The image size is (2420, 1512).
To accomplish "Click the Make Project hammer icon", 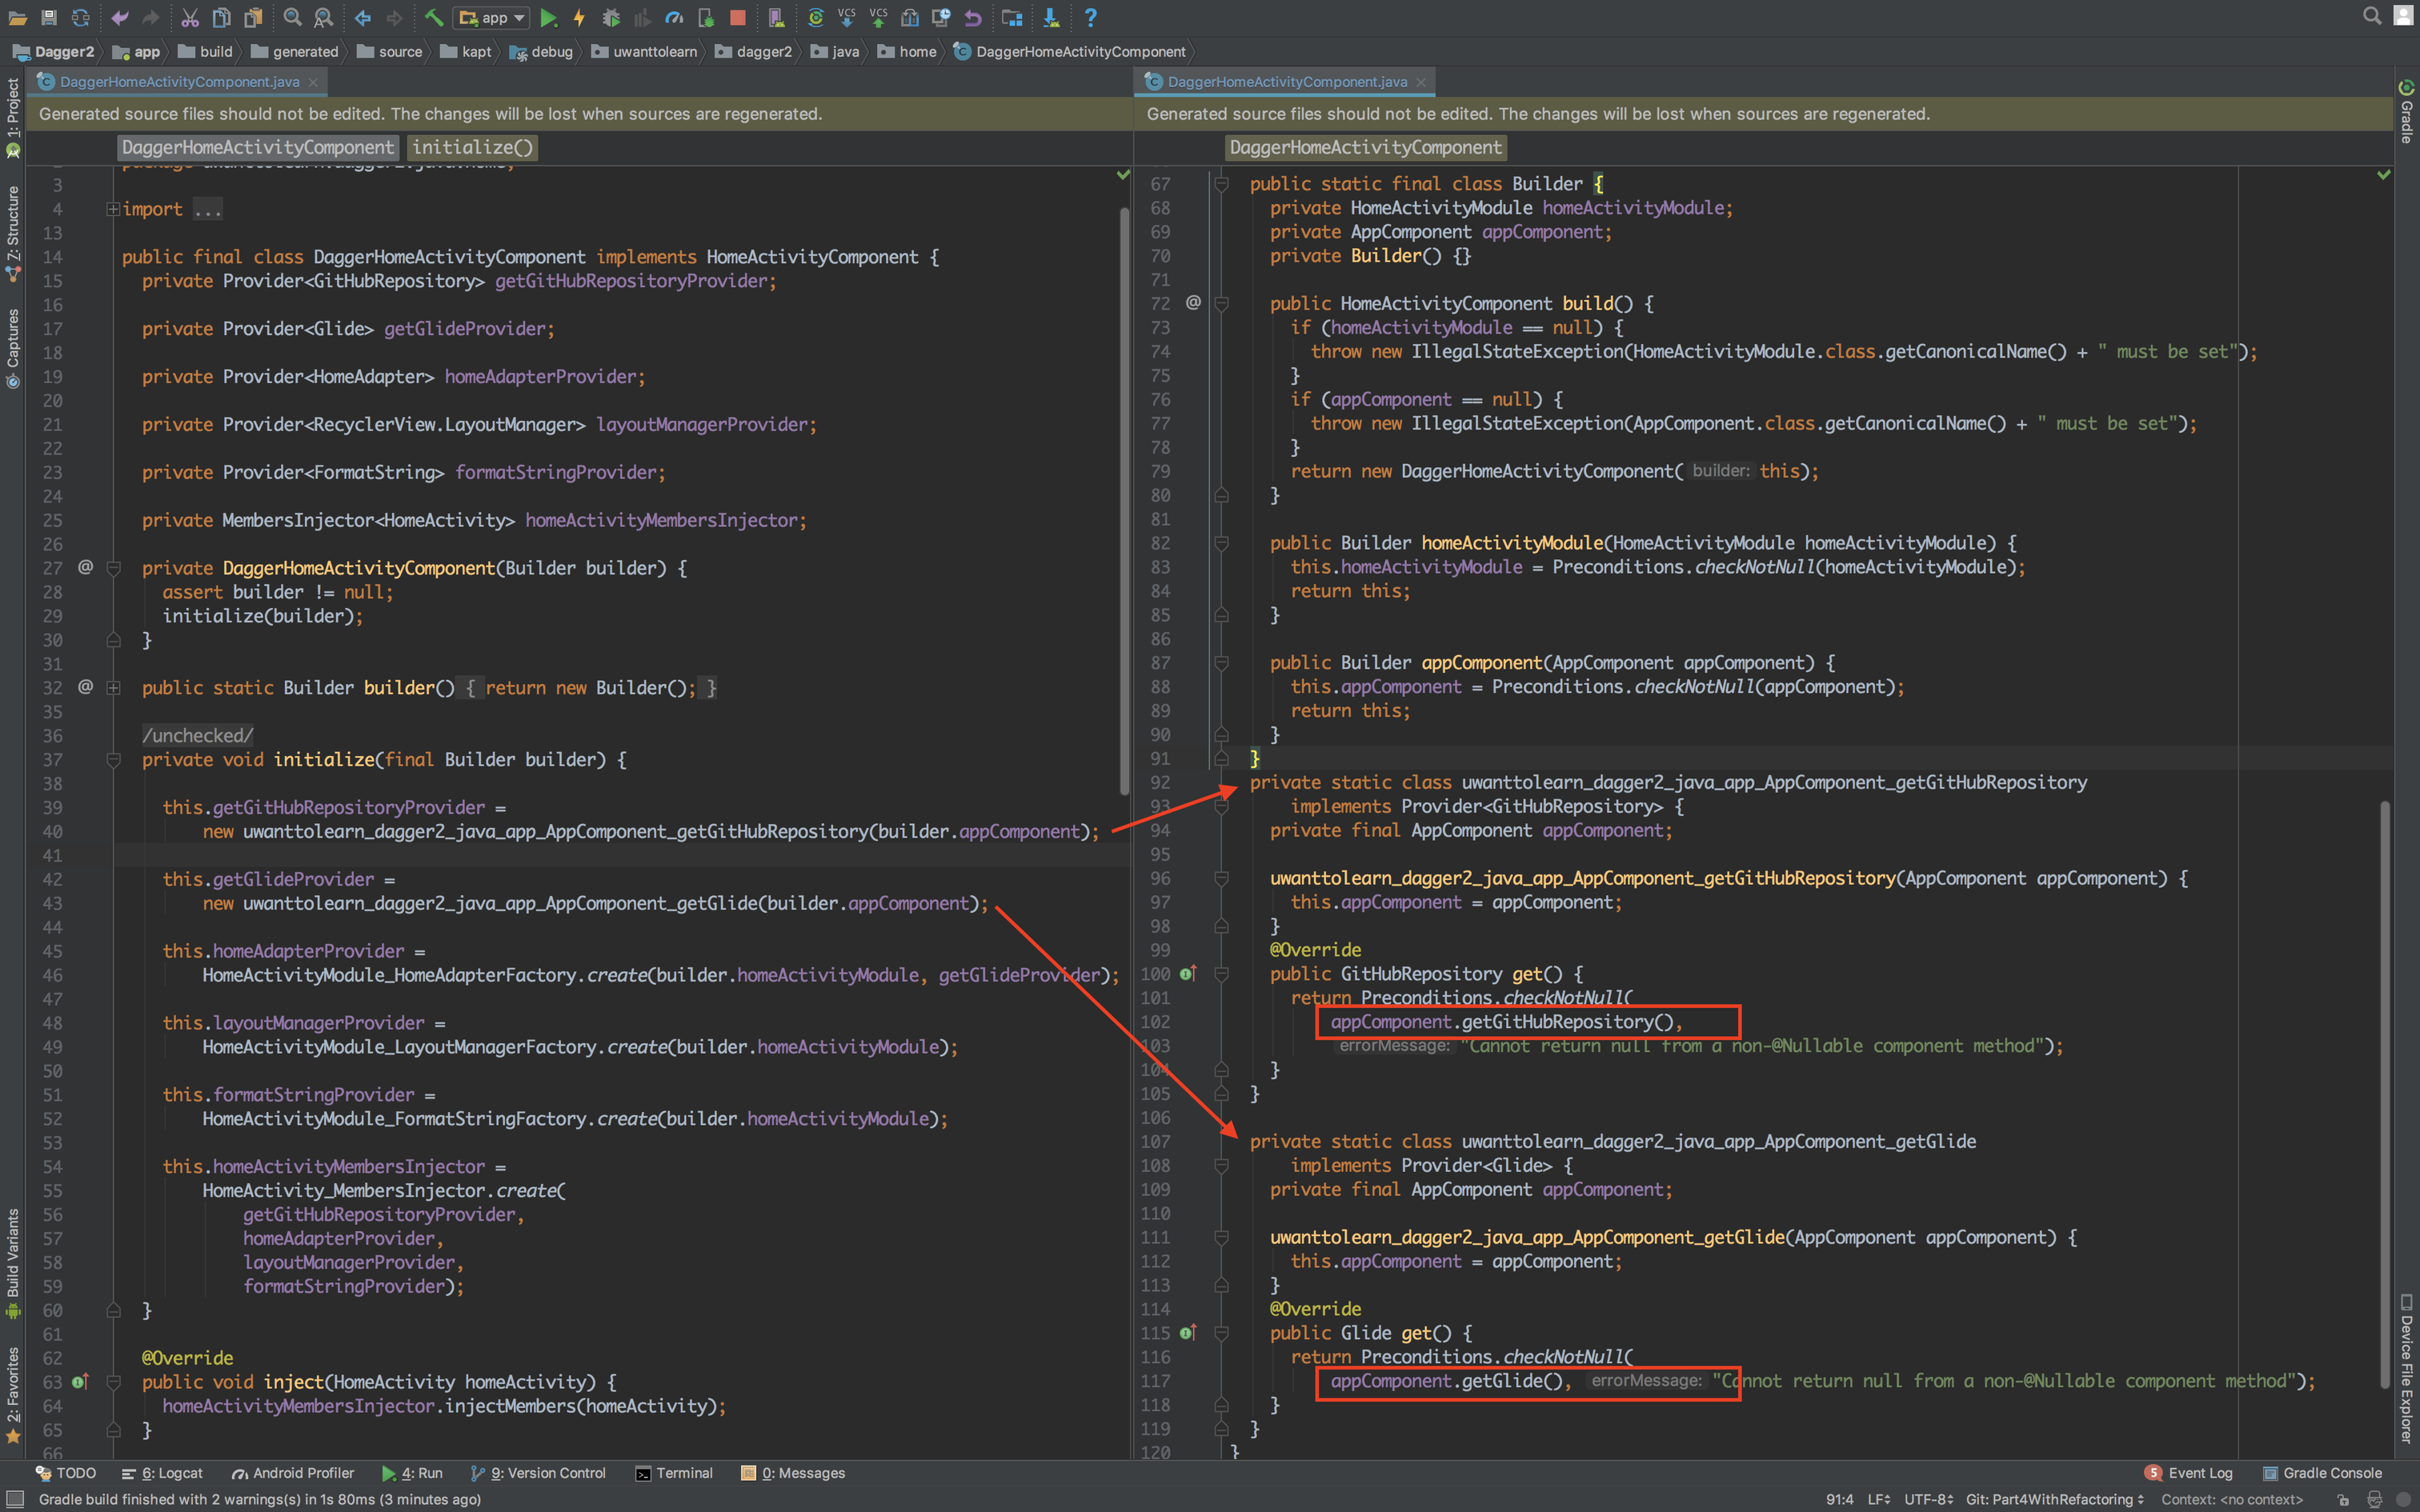I will tap(433, 17).
